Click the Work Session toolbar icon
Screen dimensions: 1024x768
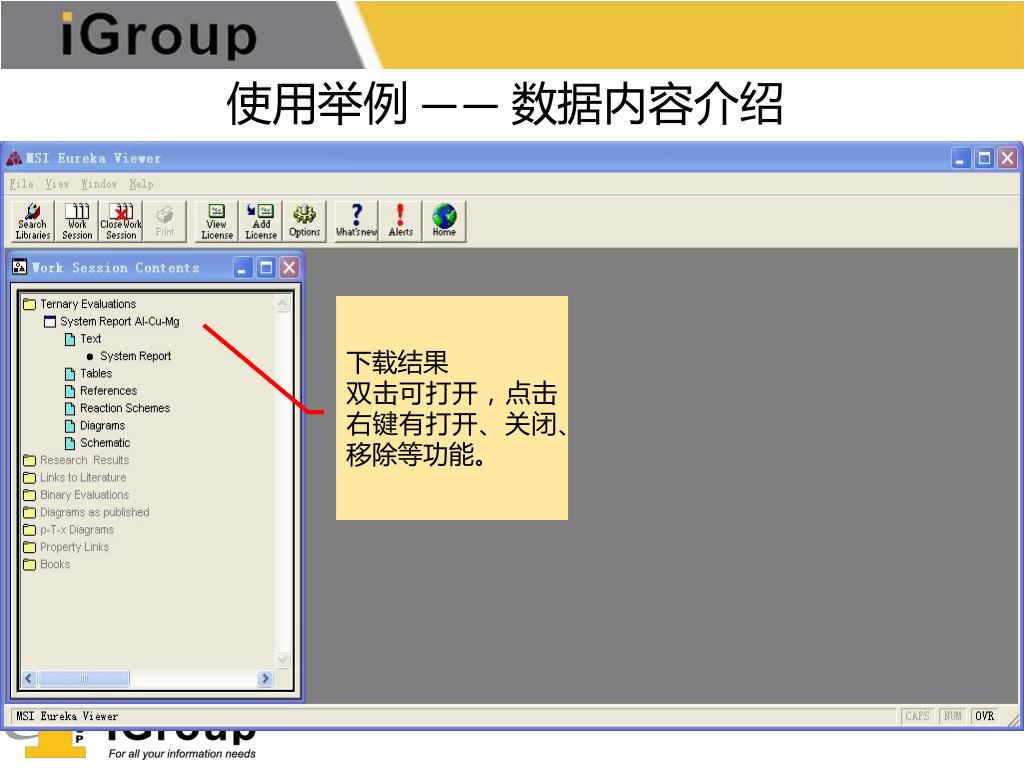[x=77, y=221]
